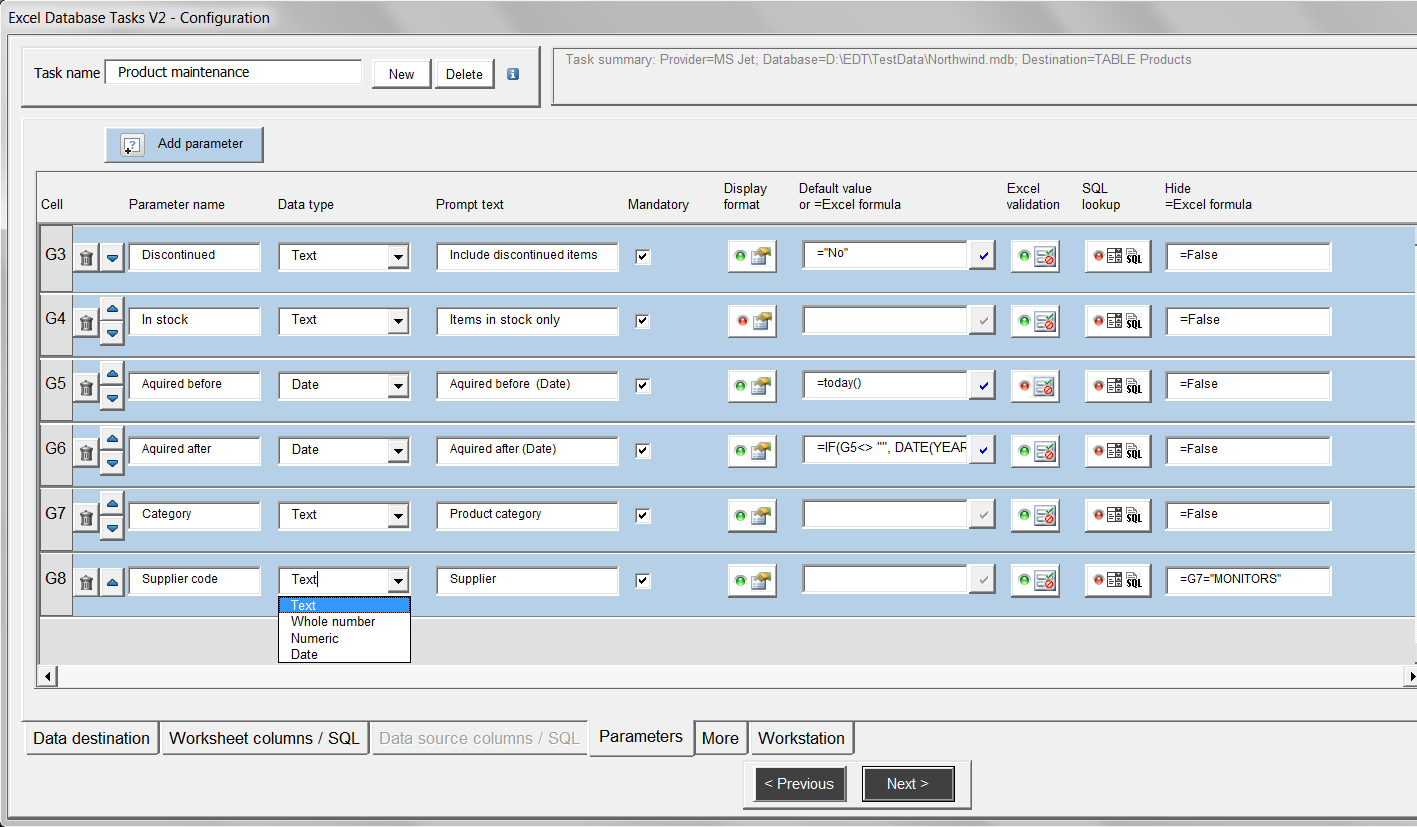
Task: Move Supplier code parameter up
Action: (112, 582)
